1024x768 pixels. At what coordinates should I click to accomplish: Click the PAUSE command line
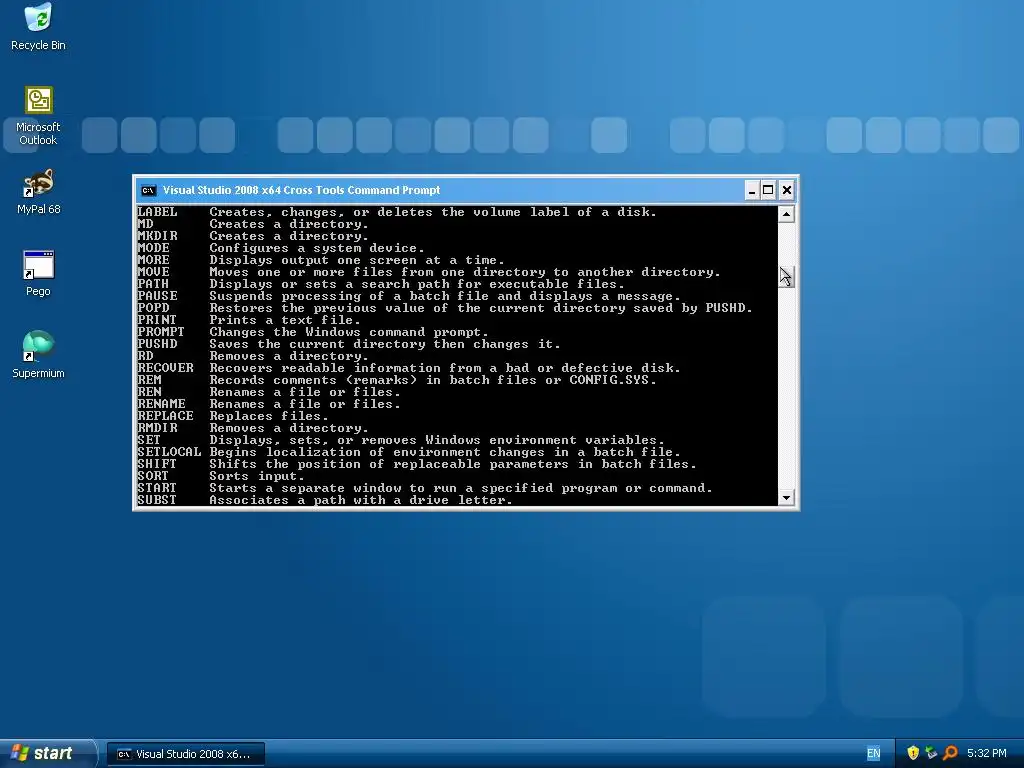pyautogui.click(x=409, y=296)
